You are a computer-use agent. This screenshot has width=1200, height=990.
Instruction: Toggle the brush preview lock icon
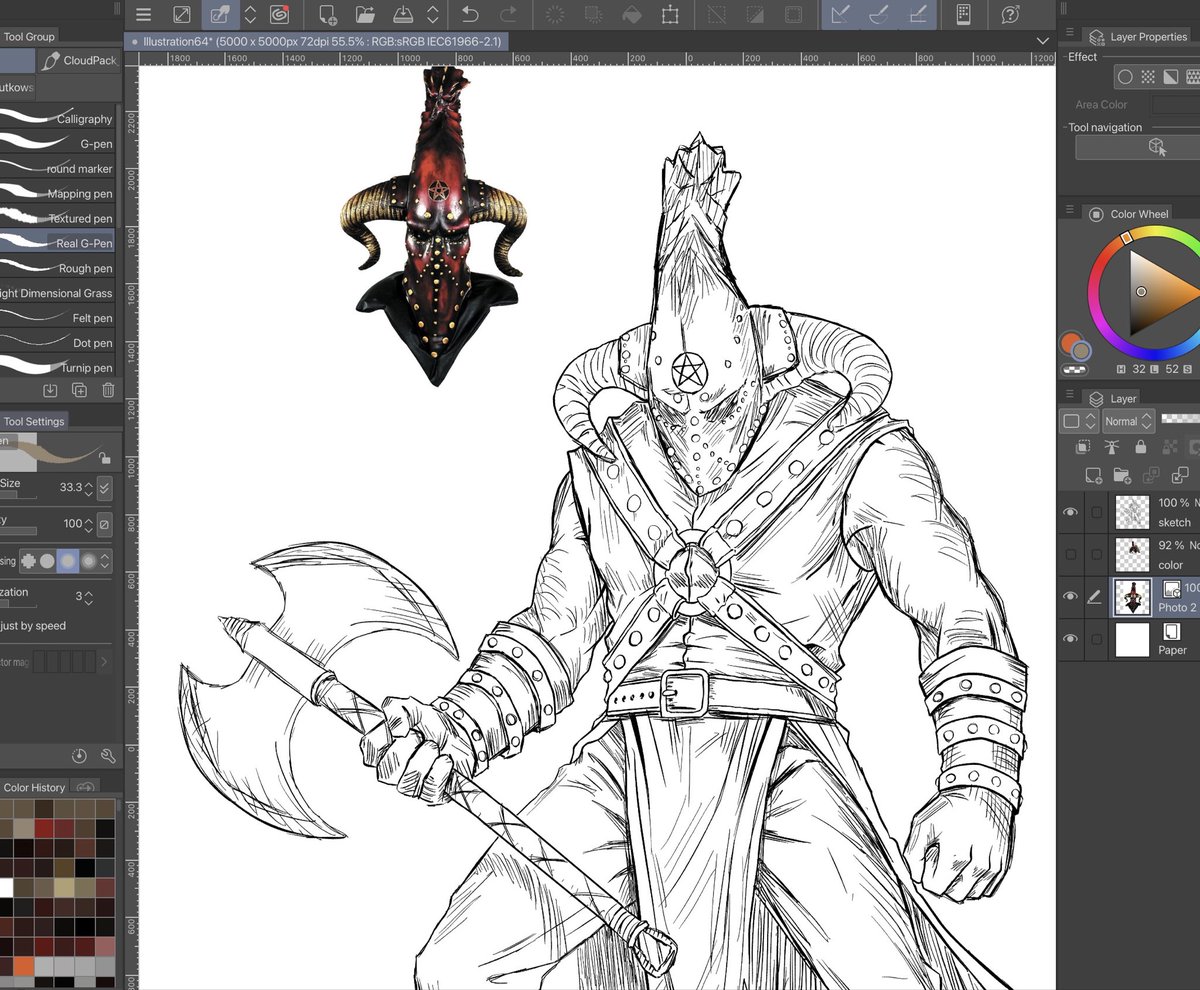click(104, 458)
